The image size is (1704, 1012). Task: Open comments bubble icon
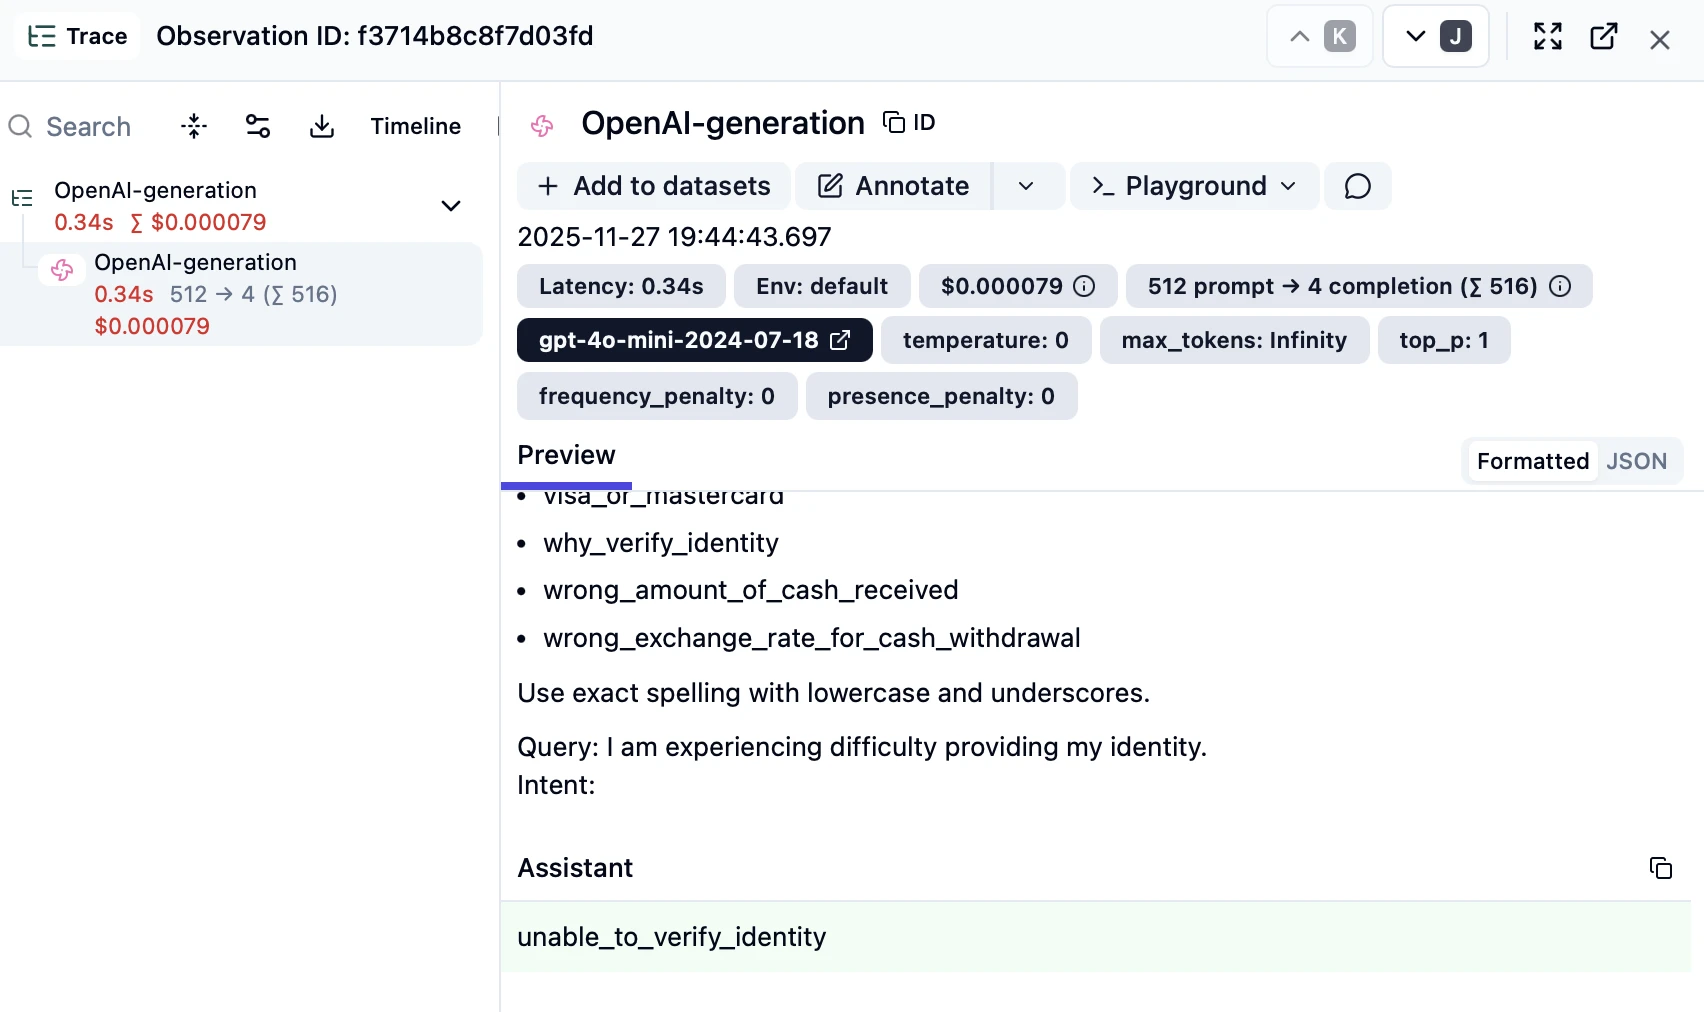tap(1357, 186)
